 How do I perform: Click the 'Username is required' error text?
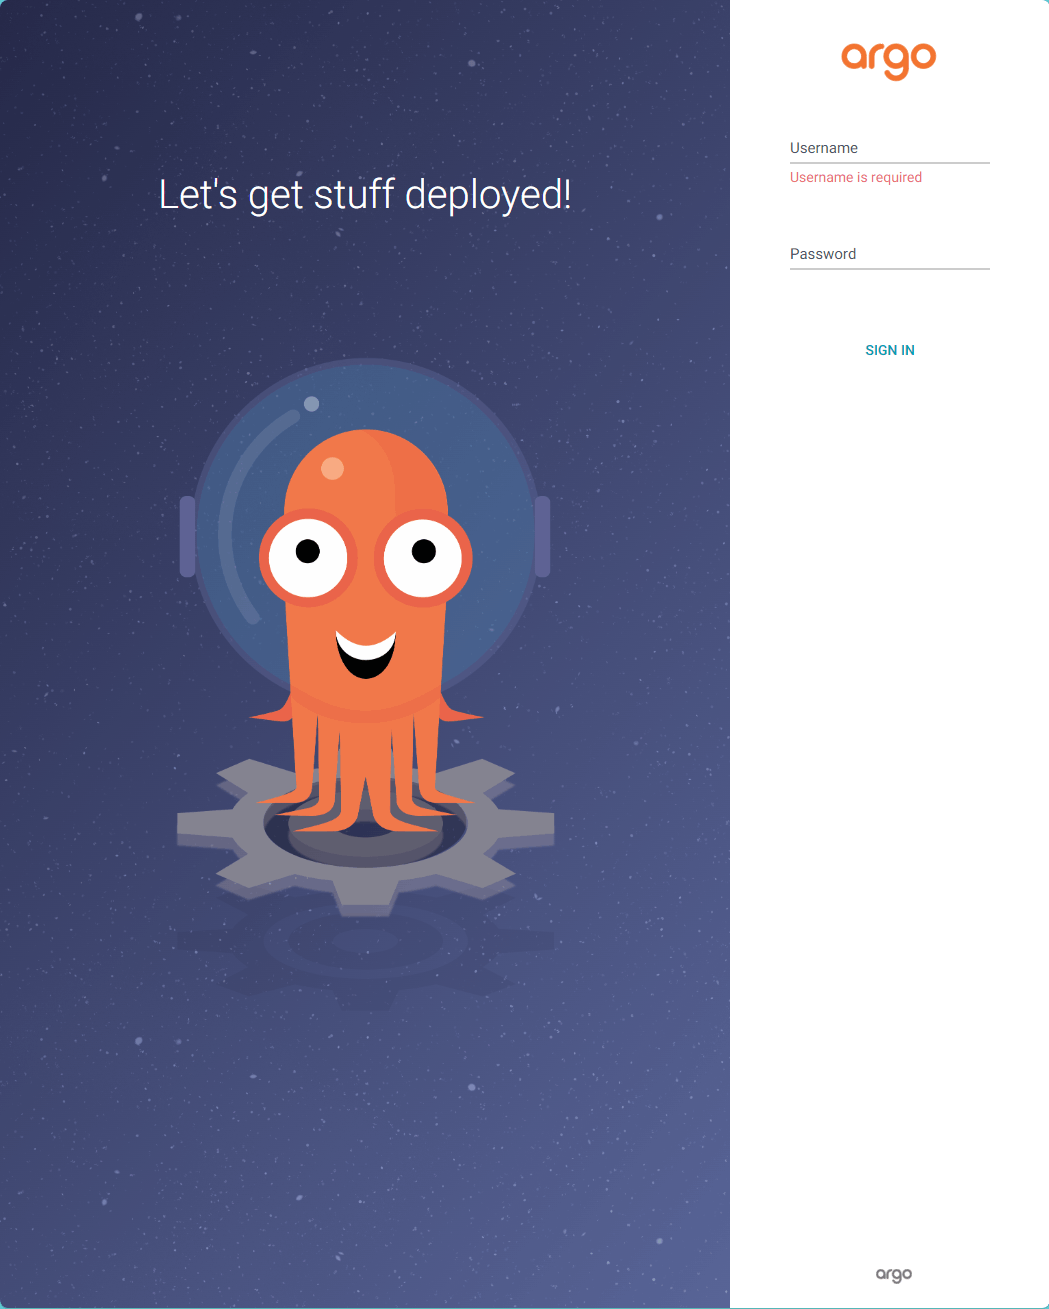tap(856, 177)
